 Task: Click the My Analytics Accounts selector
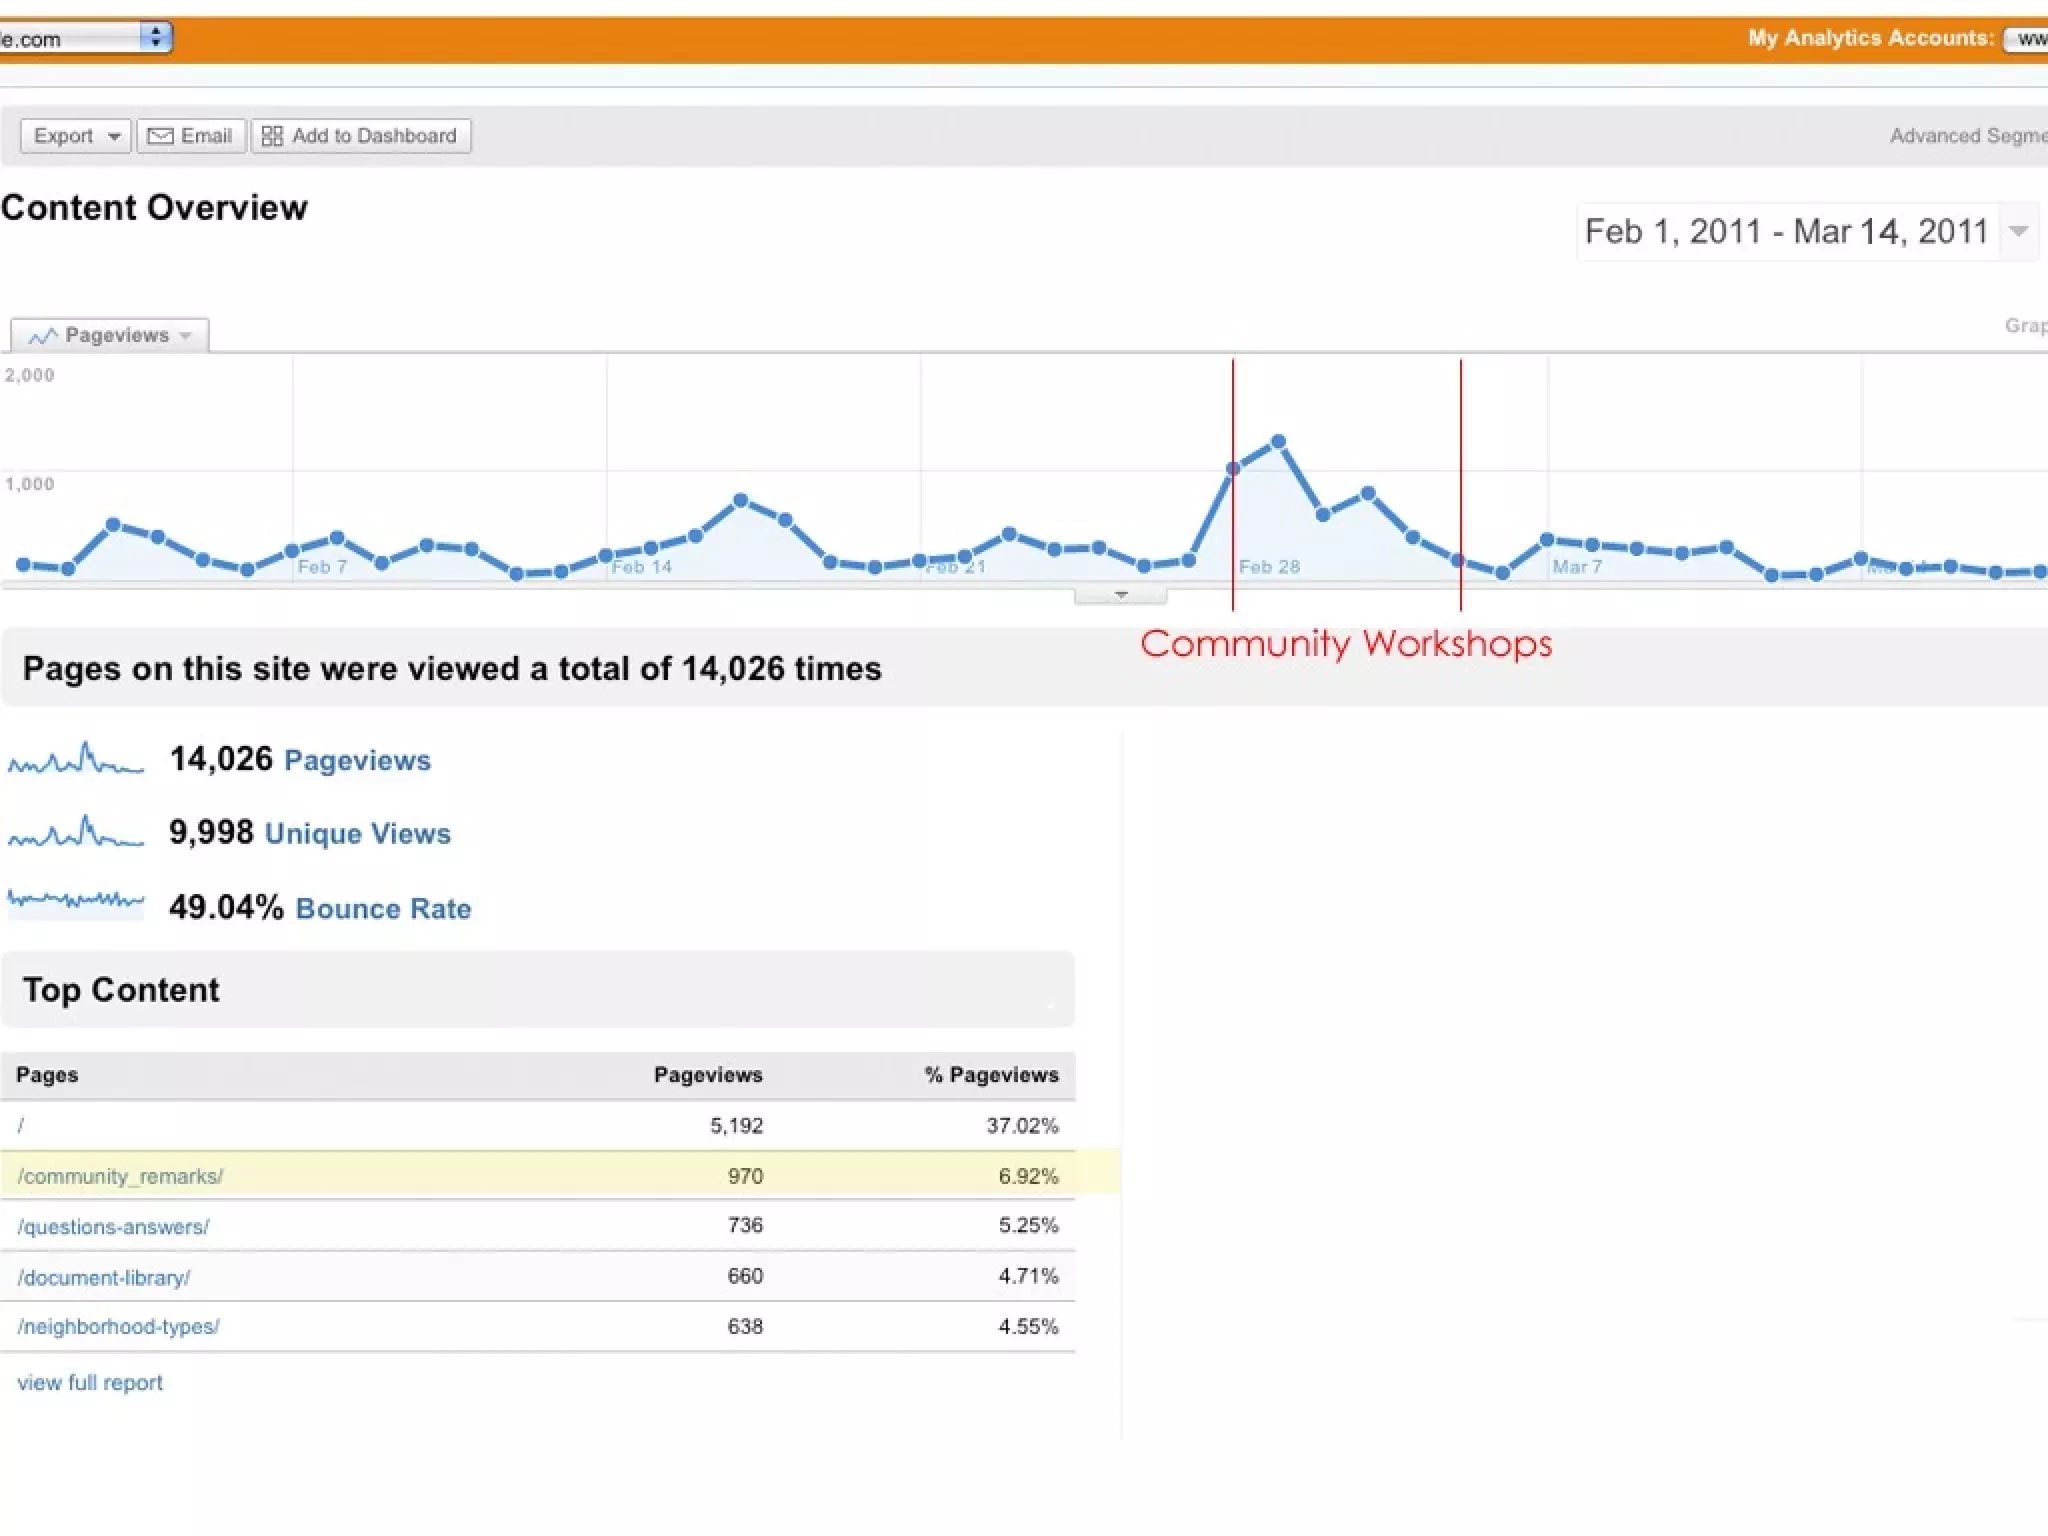coord(2028,38)
